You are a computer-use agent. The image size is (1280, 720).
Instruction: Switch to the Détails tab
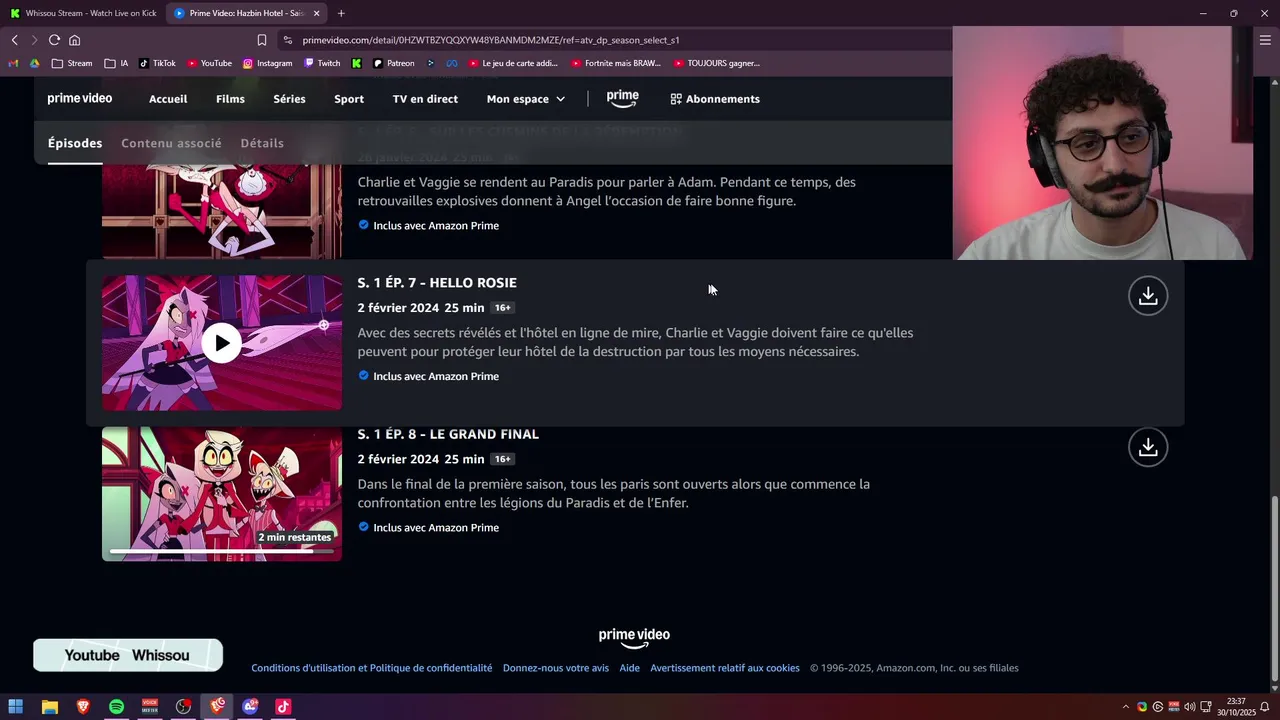(262, 143)
